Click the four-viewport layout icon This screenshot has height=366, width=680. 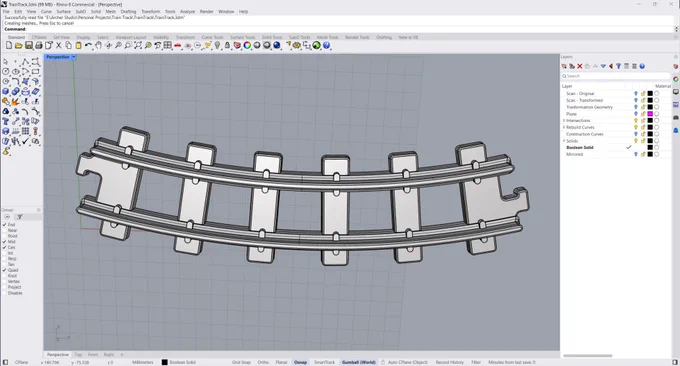click(168, 45)
